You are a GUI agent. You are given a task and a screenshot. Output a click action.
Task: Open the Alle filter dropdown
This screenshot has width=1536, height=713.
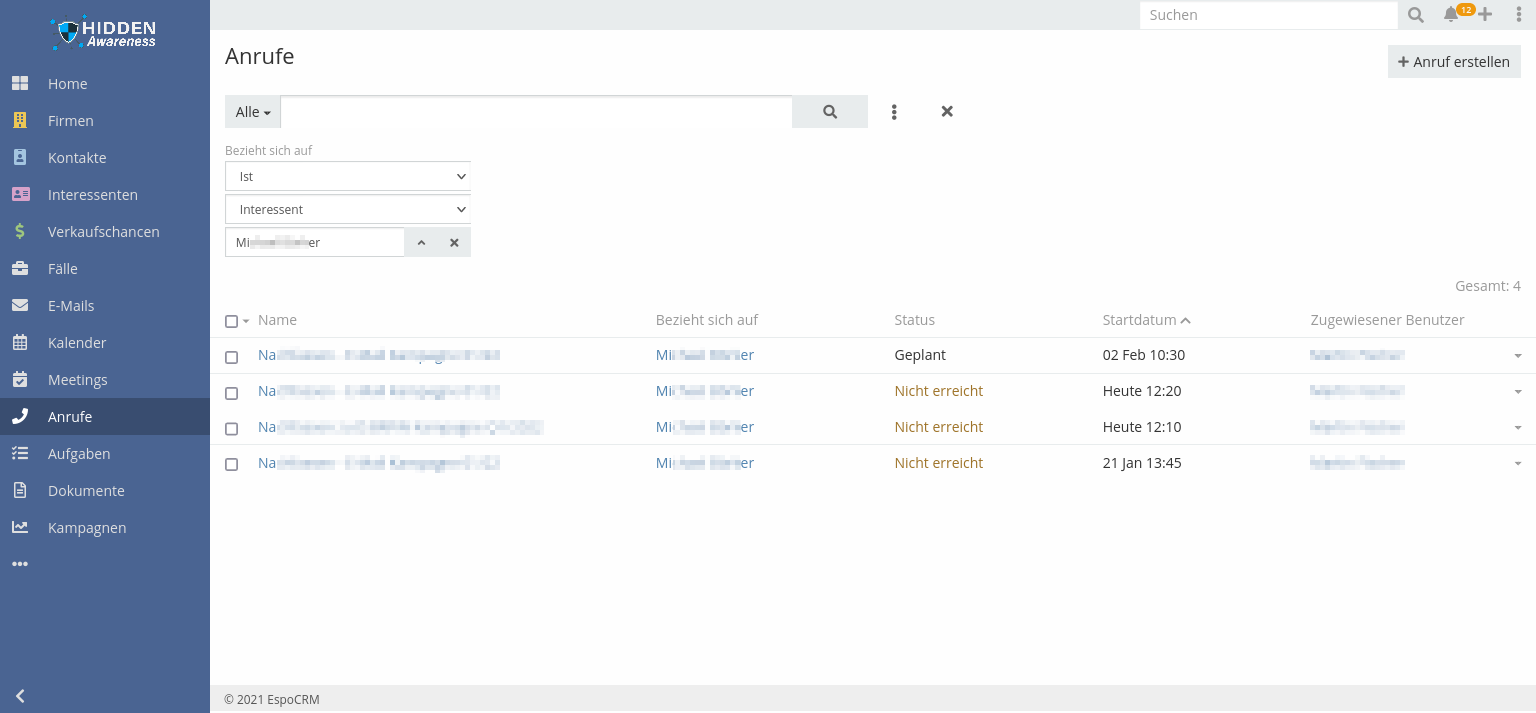click(253, 112)
